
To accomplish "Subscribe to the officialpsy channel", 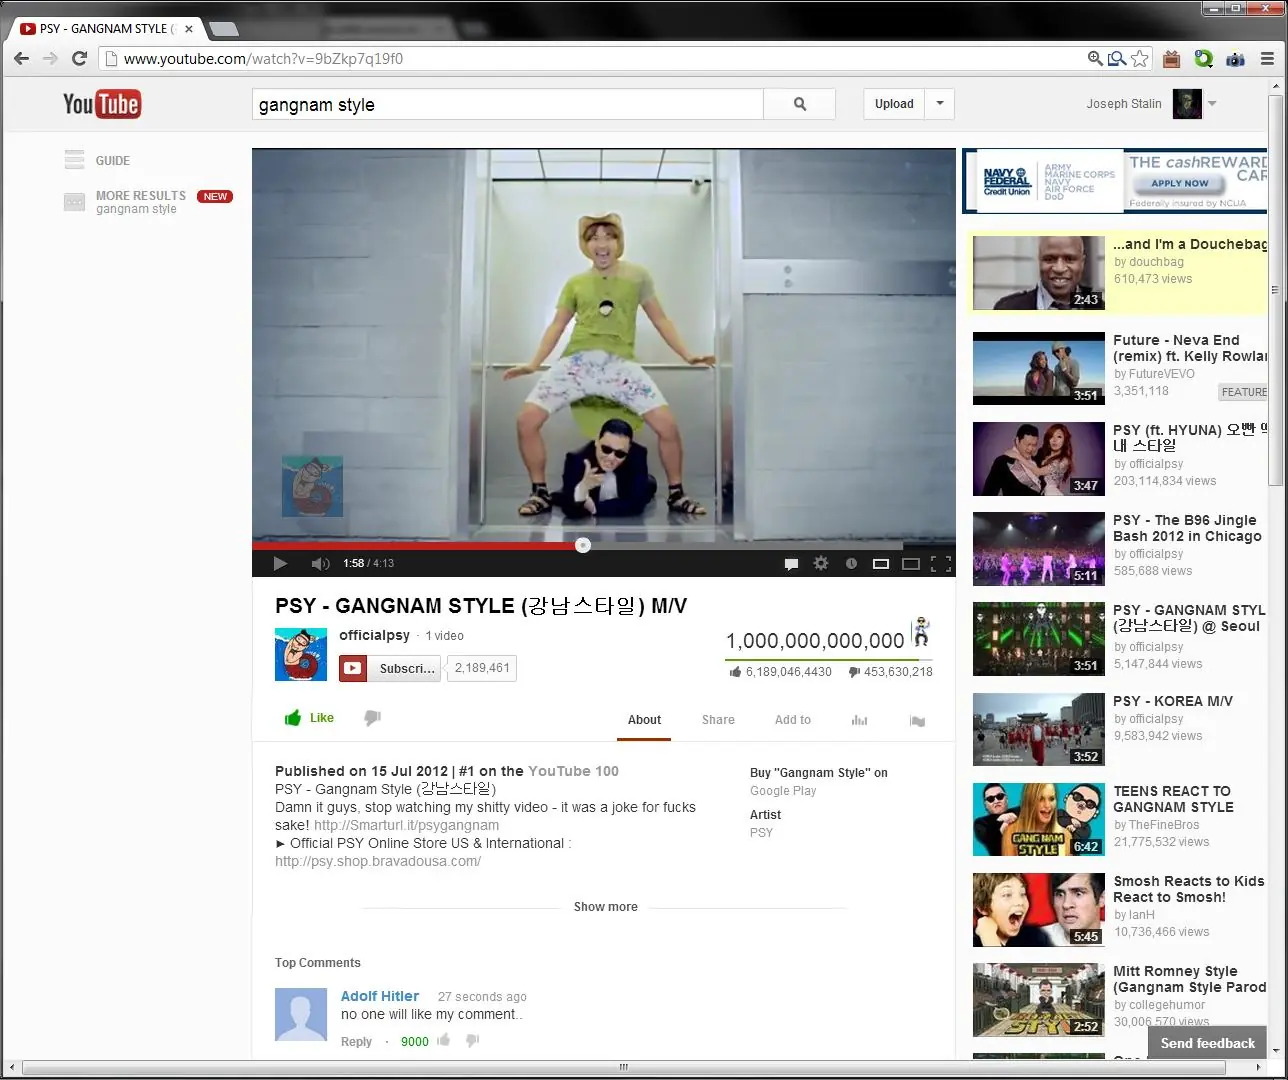I will pos(390,668).
